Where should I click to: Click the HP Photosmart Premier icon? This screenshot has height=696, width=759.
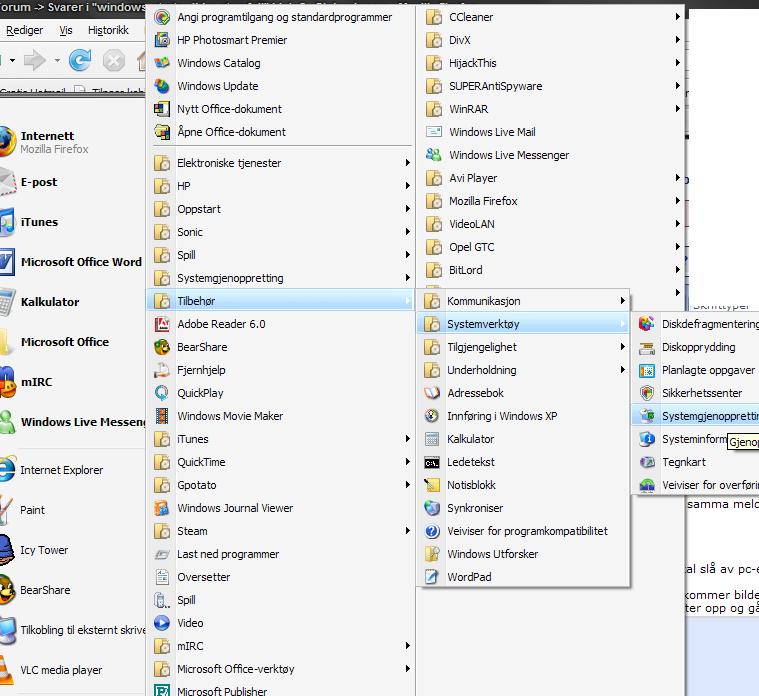pyautogui.click(x=162, y=40)
